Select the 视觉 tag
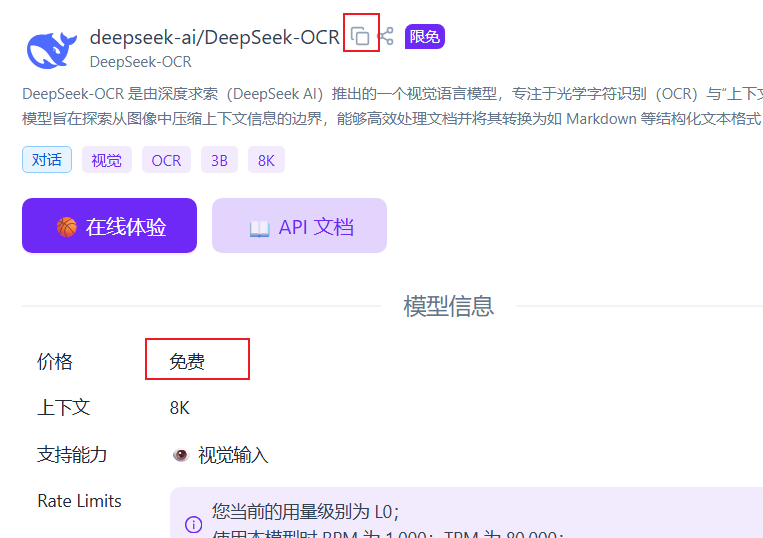Image resolution: width=763 pixels, height=538 pixels. coord(107,160)
